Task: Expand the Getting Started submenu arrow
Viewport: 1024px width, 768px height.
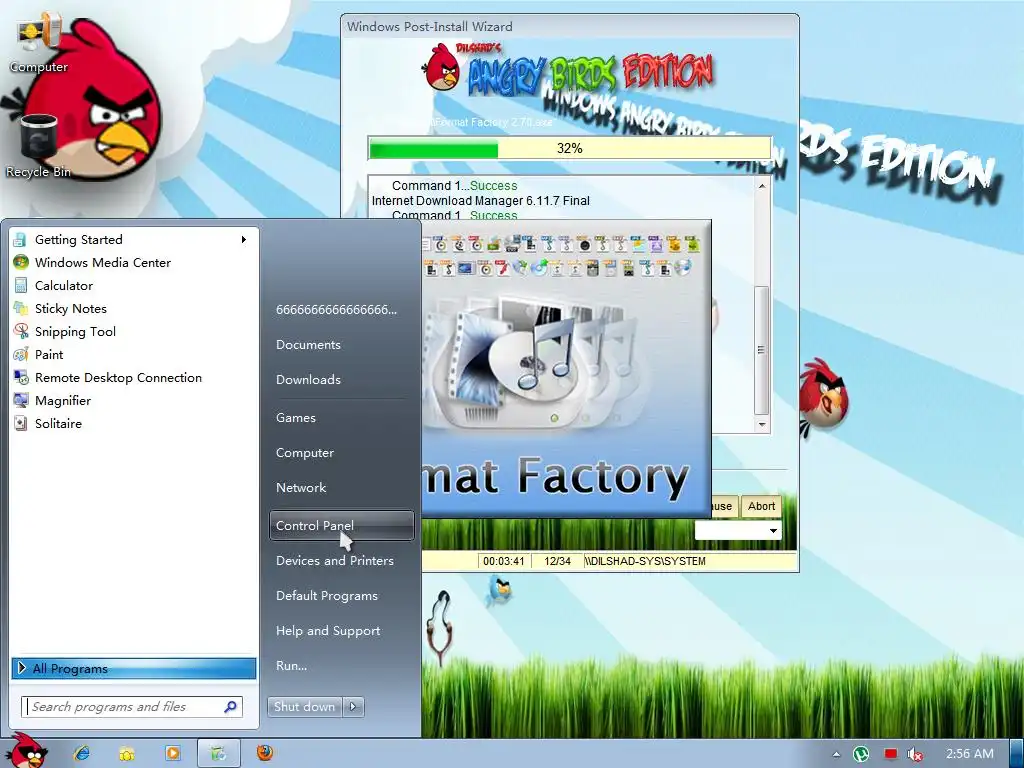Action: (x=244, y=240)
